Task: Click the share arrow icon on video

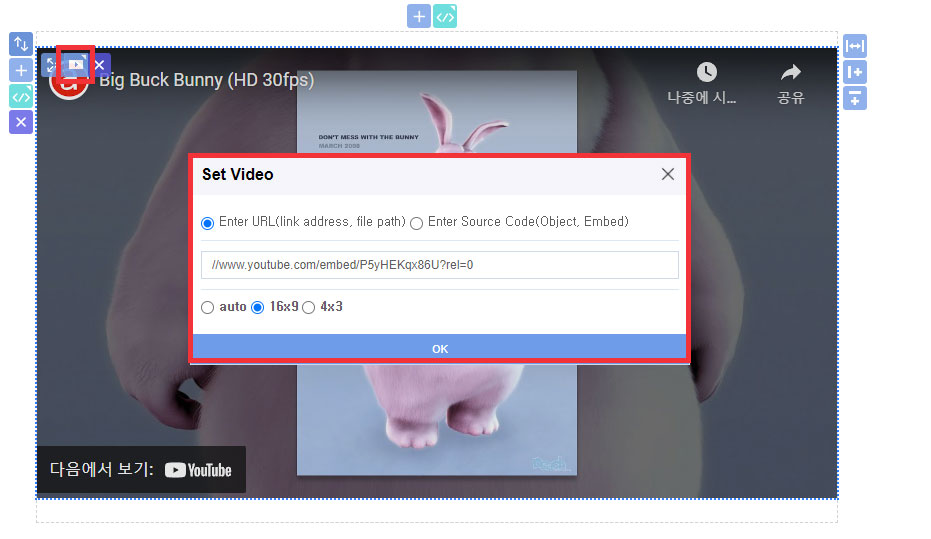Action: click(x=790, y=72)
